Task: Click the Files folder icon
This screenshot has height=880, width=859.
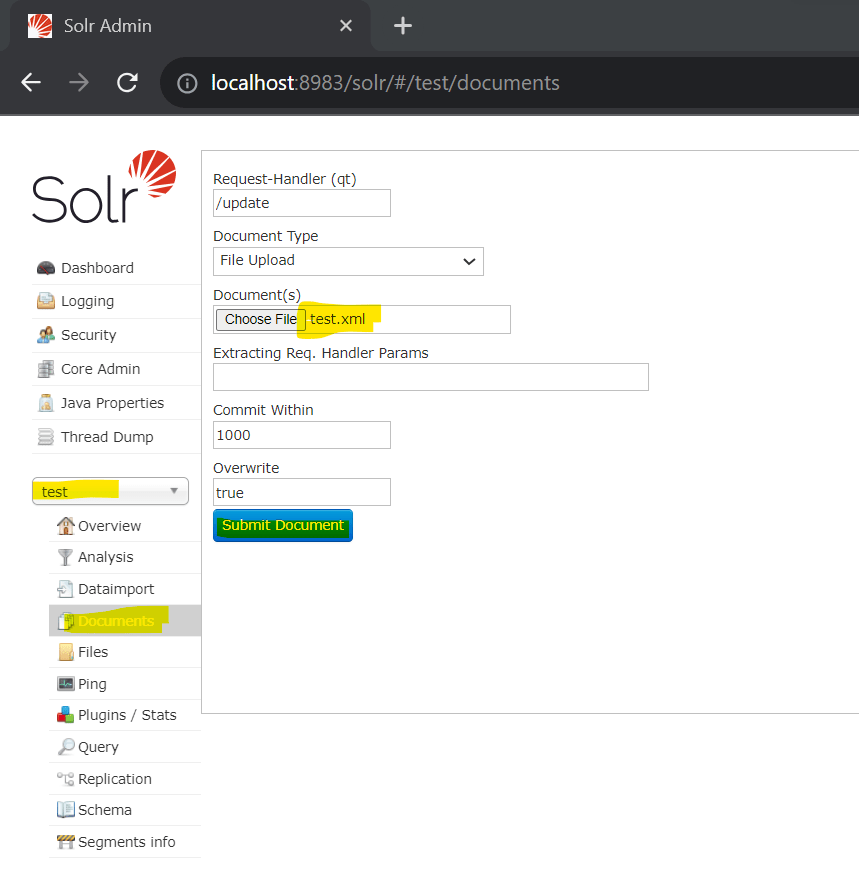Action: pos(66,652)
